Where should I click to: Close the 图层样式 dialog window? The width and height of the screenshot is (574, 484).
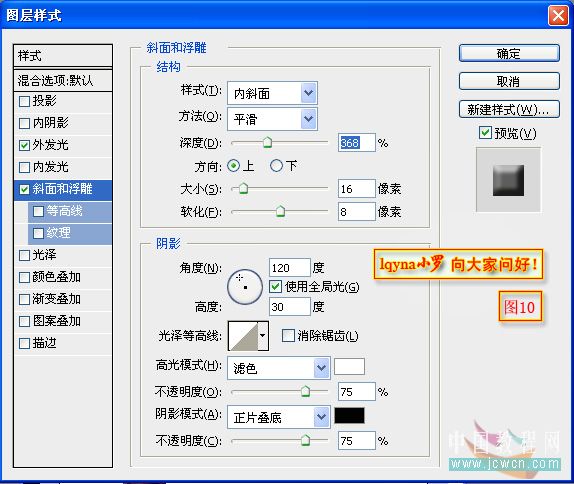tap(558, 16)
